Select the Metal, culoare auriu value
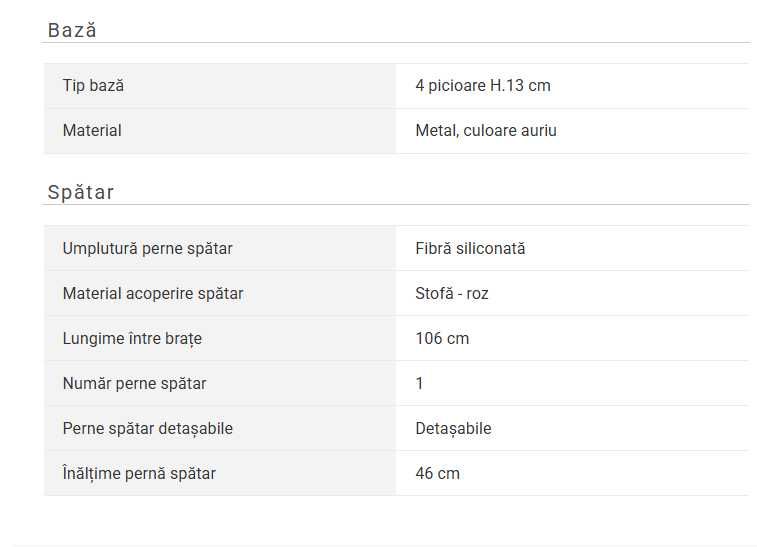Screen dimensions: 757x547 [x=486, y=131]
